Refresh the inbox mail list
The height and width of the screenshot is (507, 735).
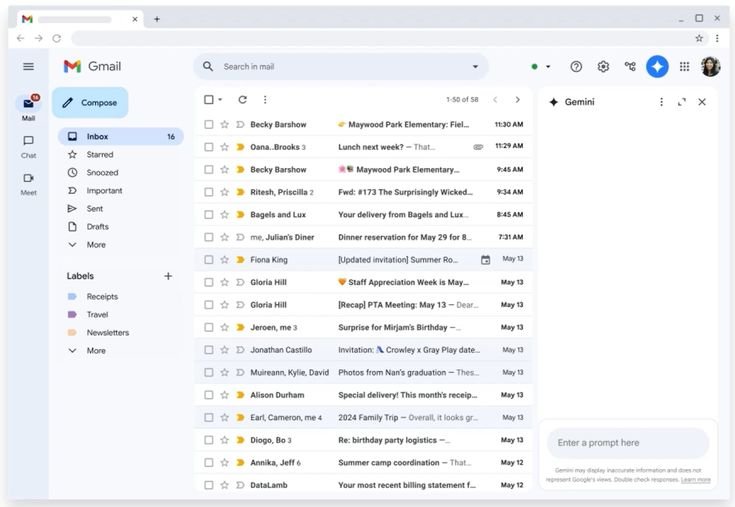(x=242, y=100)
